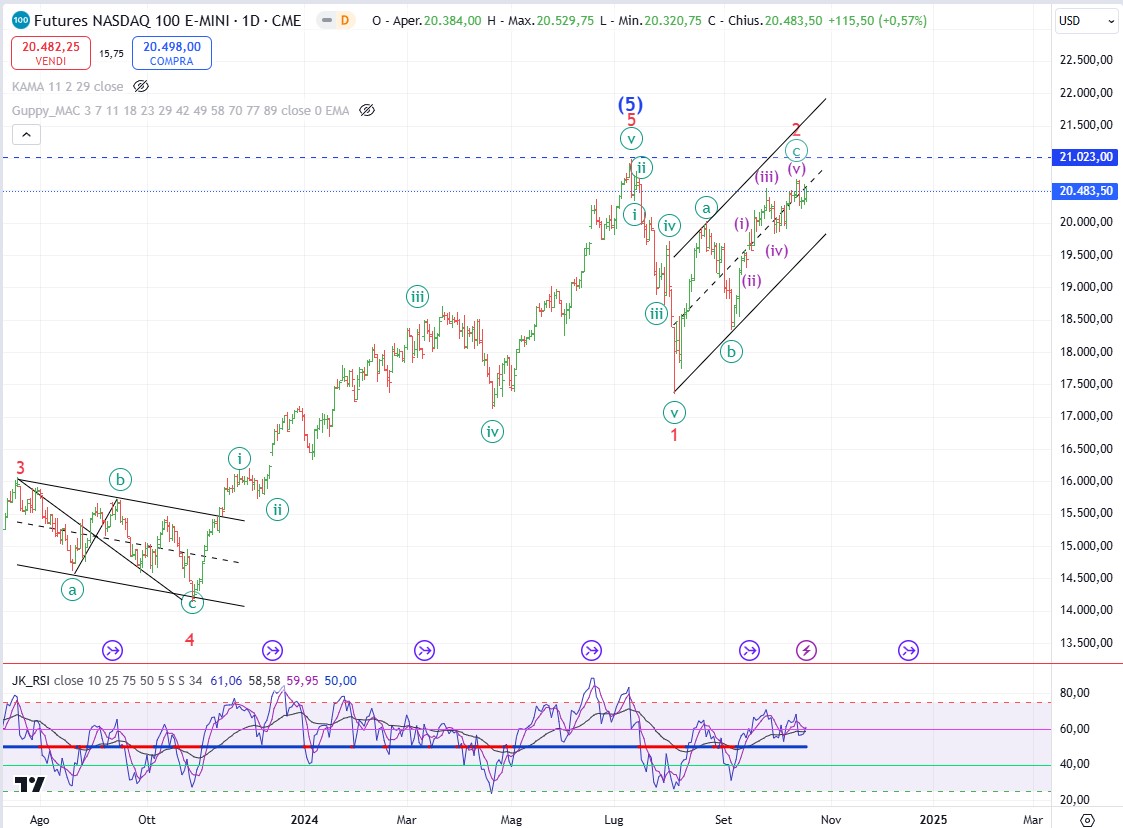Select the red 4 wave label
Screen dimensions: 1123x828
point(190,640)
